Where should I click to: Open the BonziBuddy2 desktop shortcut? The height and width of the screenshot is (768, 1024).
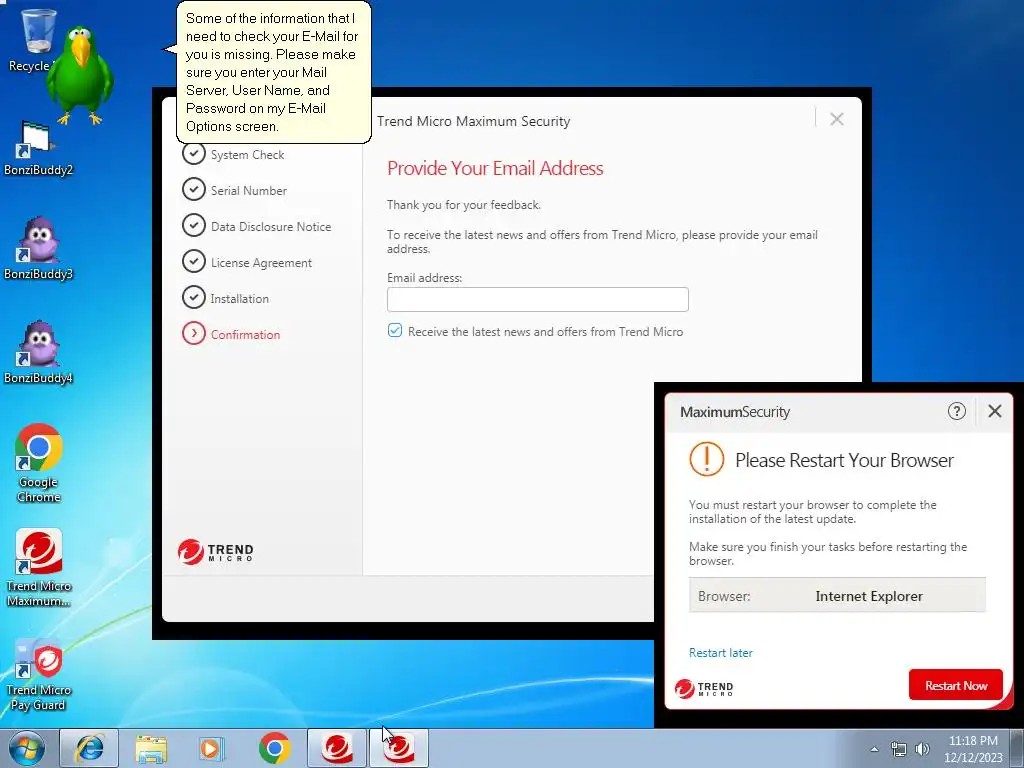coord(38,149)
